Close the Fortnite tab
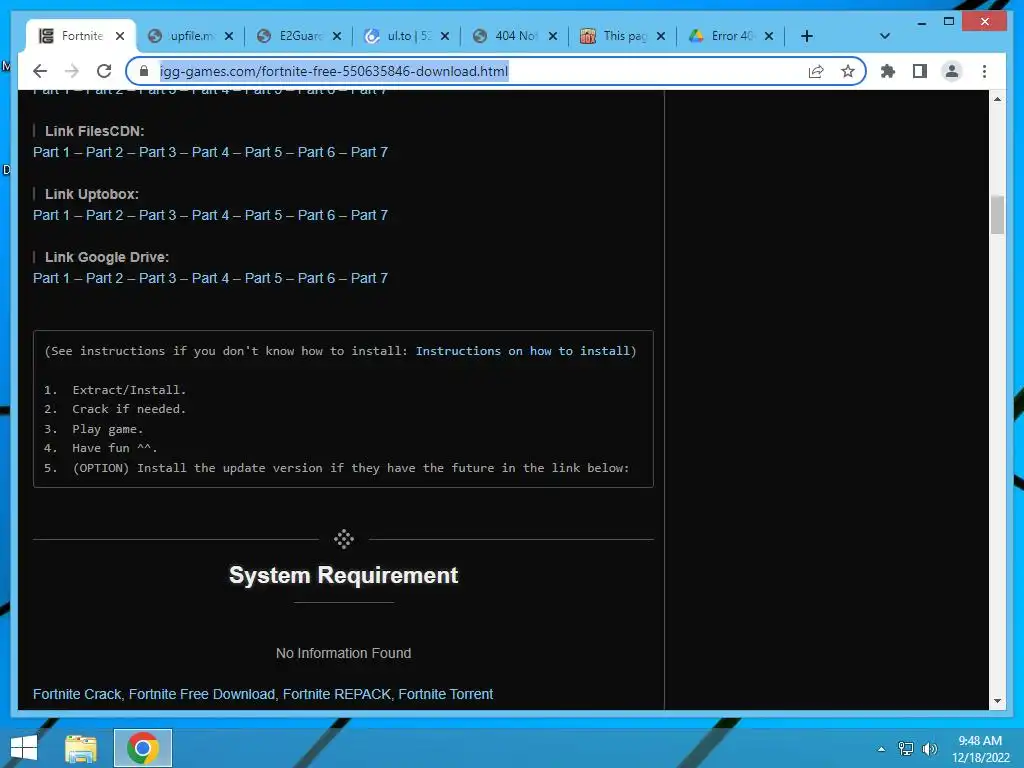This screenshot has width=1024, height=768. click(x=120, y=36)
